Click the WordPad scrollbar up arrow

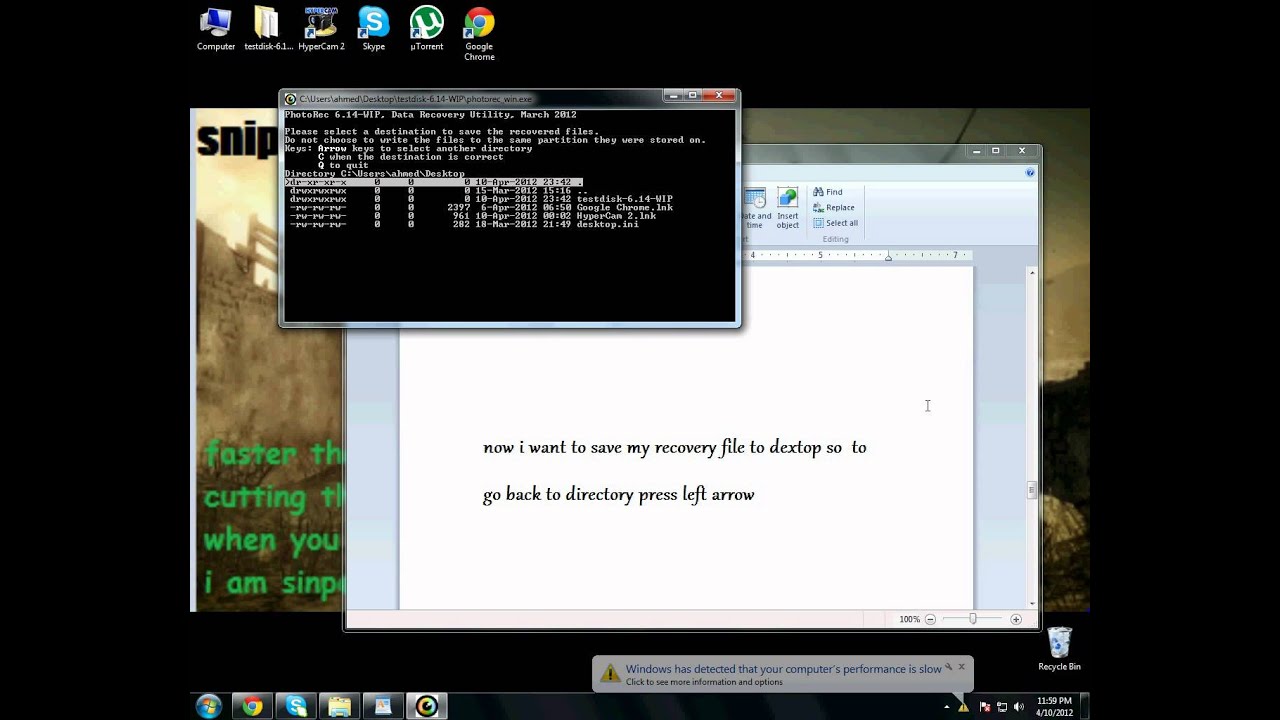[x=1032, y=272]
